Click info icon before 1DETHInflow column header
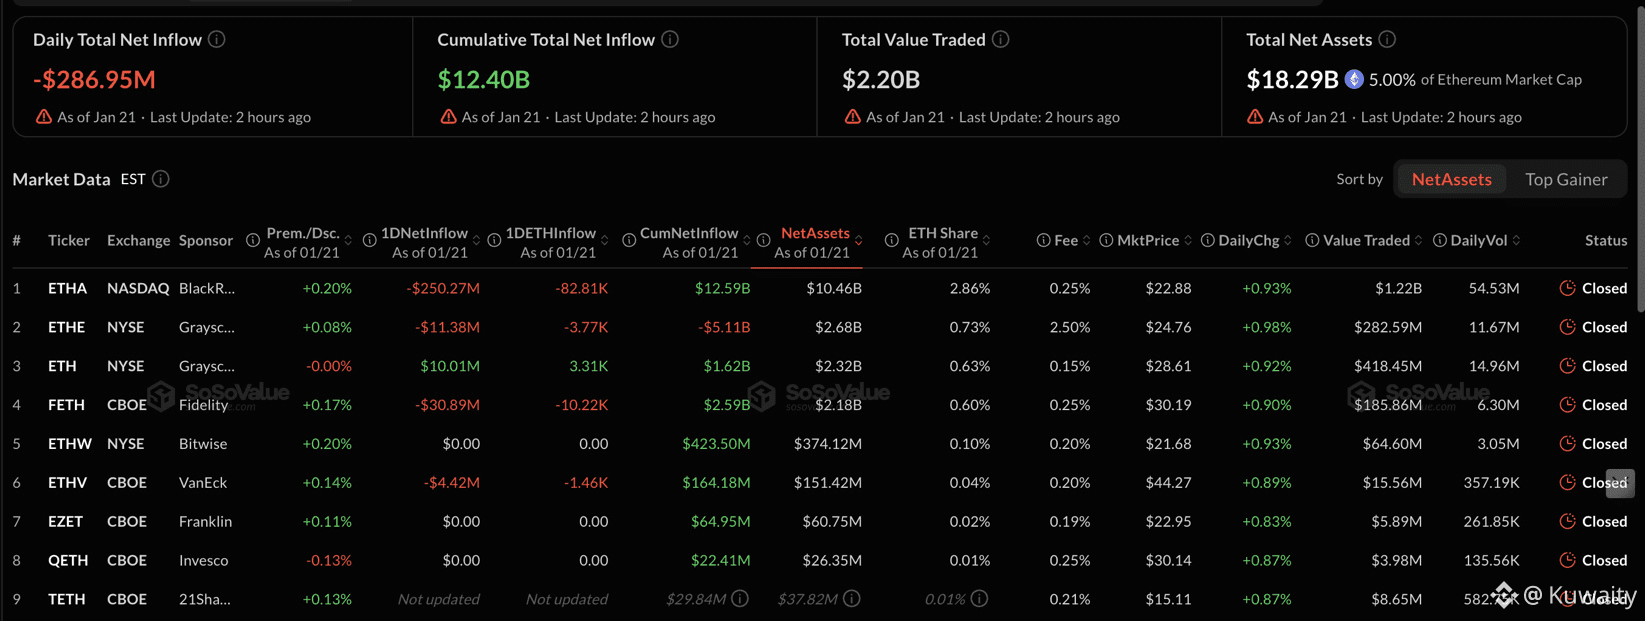 click(494, 241)
